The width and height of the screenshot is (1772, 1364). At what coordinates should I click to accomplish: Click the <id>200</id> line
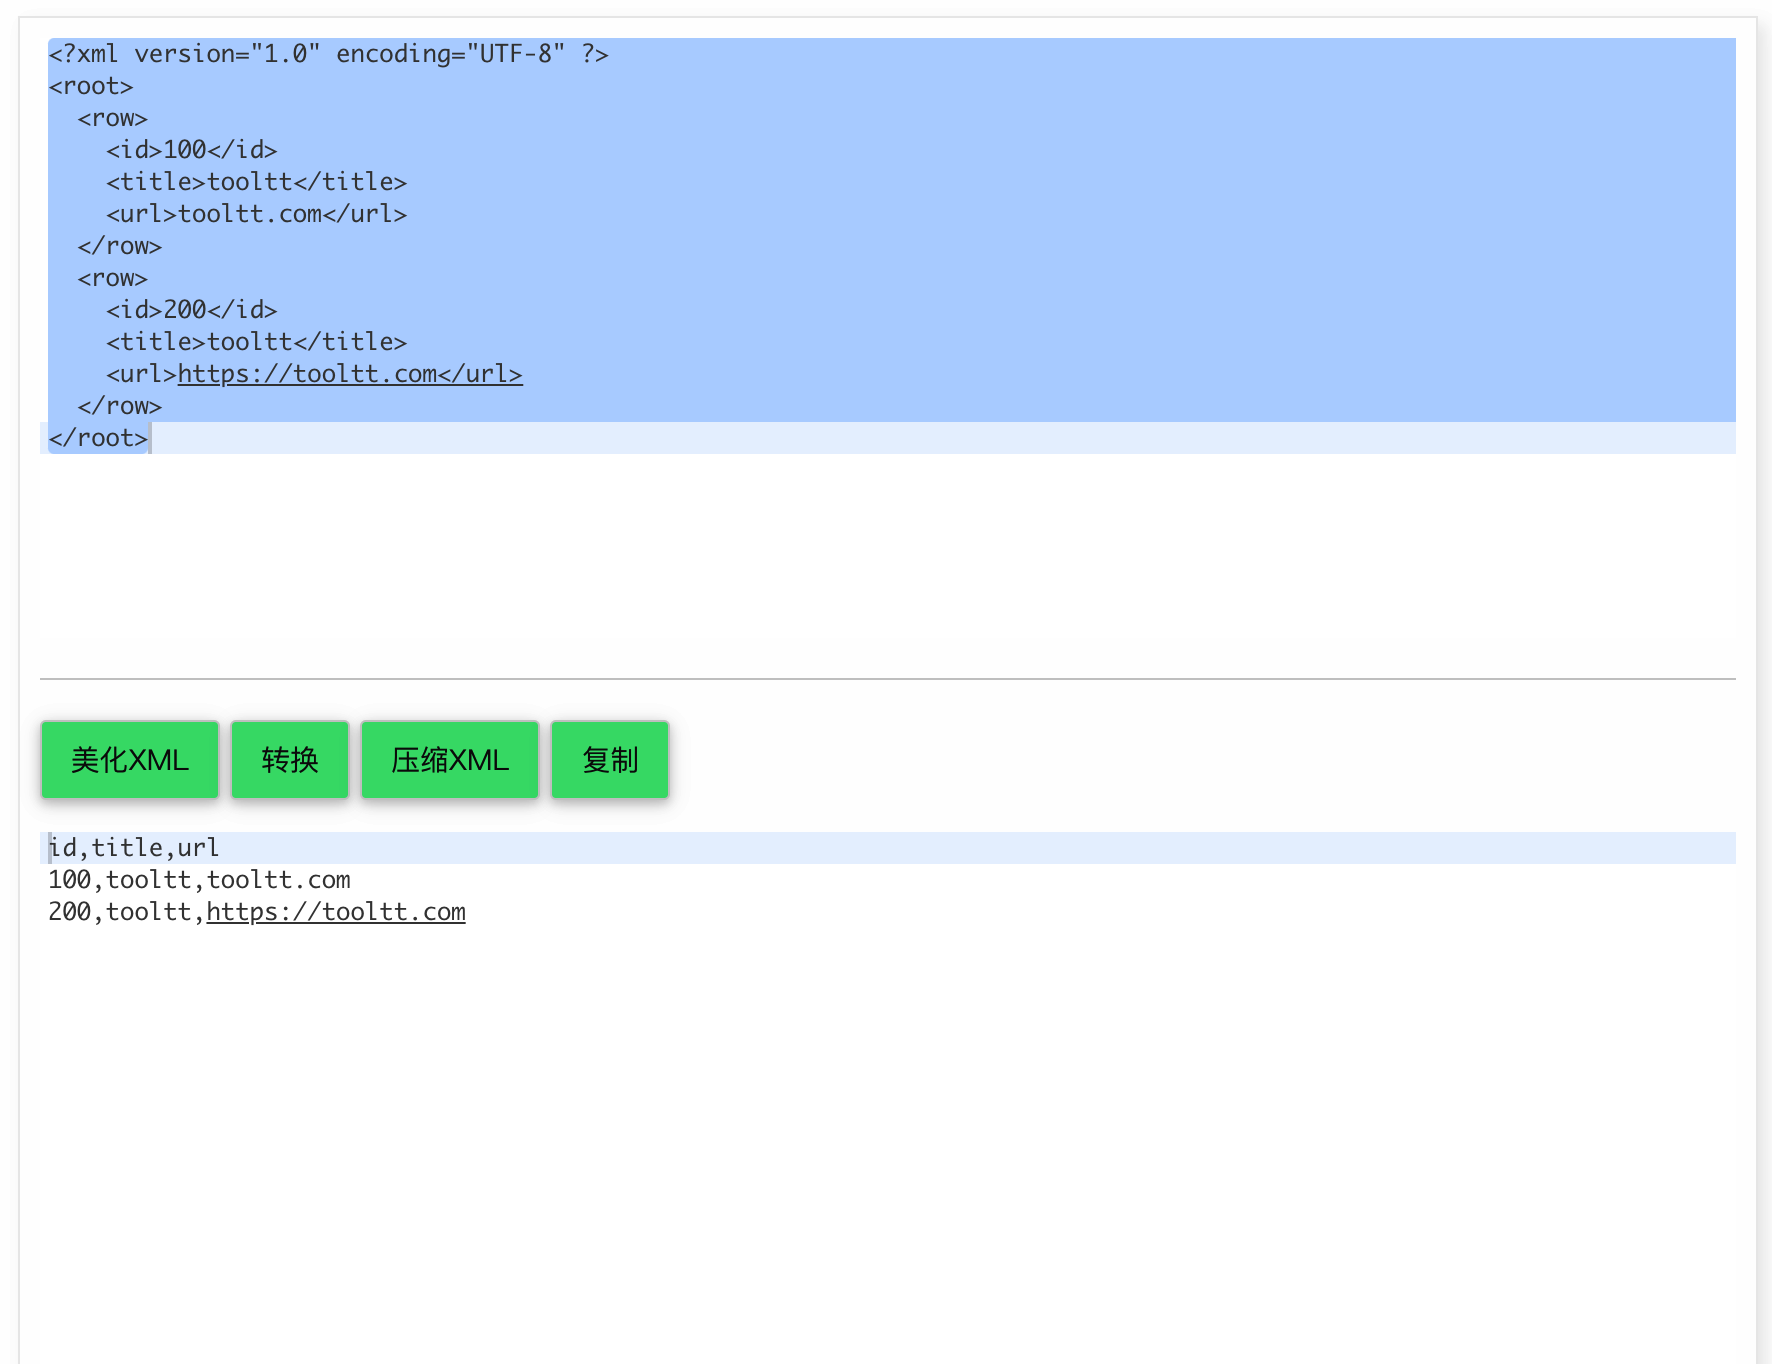(x=192, y=310)
